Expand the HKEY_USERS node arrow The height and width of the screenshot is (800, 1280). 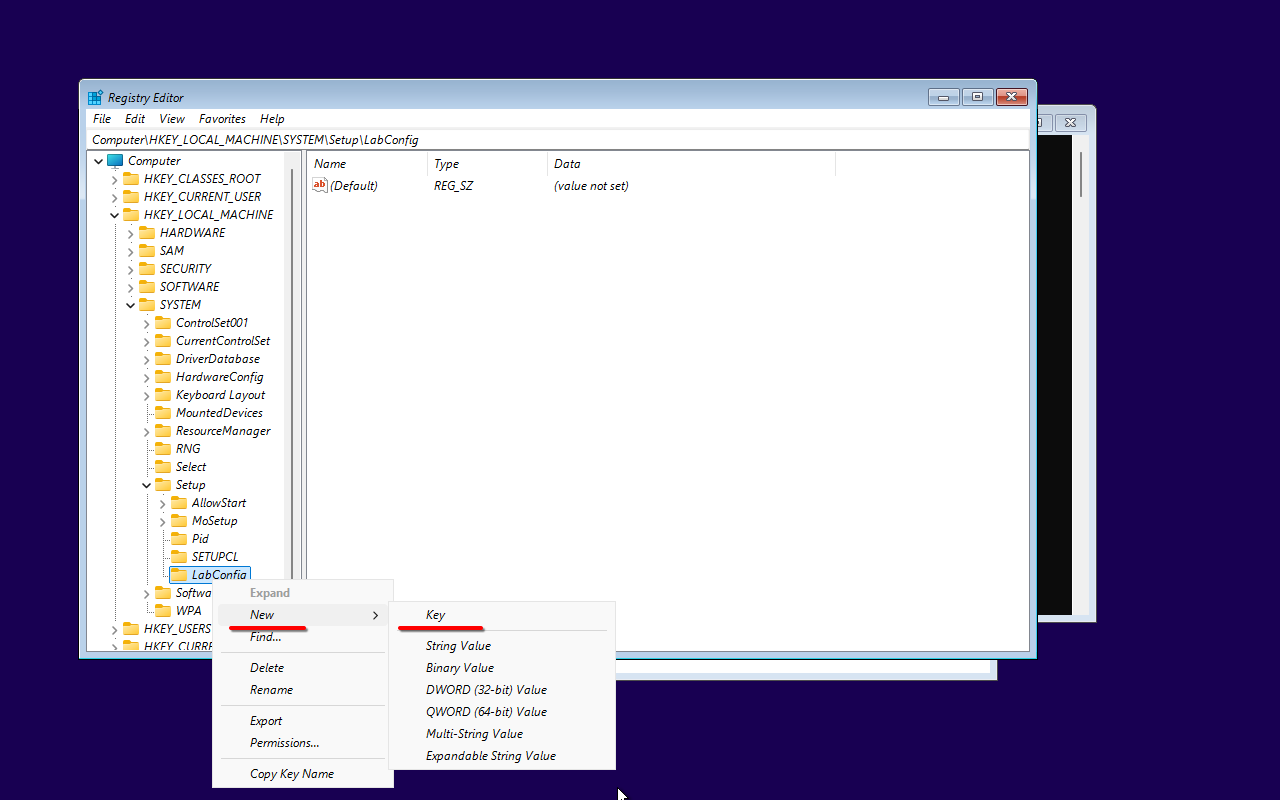tap(114, 629)
